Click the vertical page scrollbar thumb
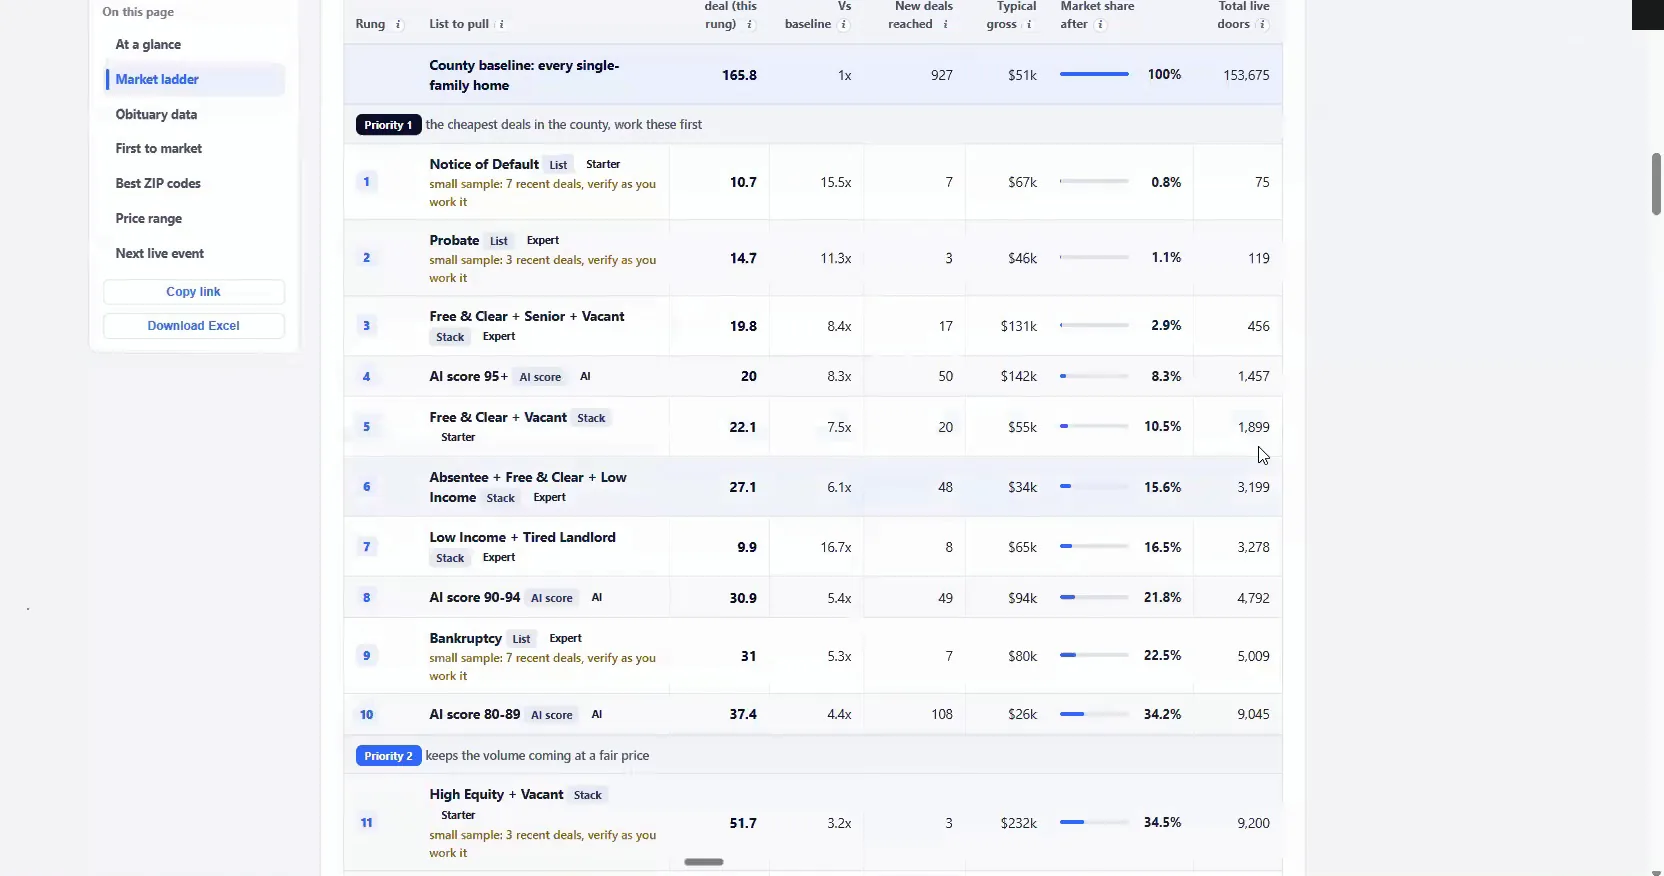 [1656, 184]
